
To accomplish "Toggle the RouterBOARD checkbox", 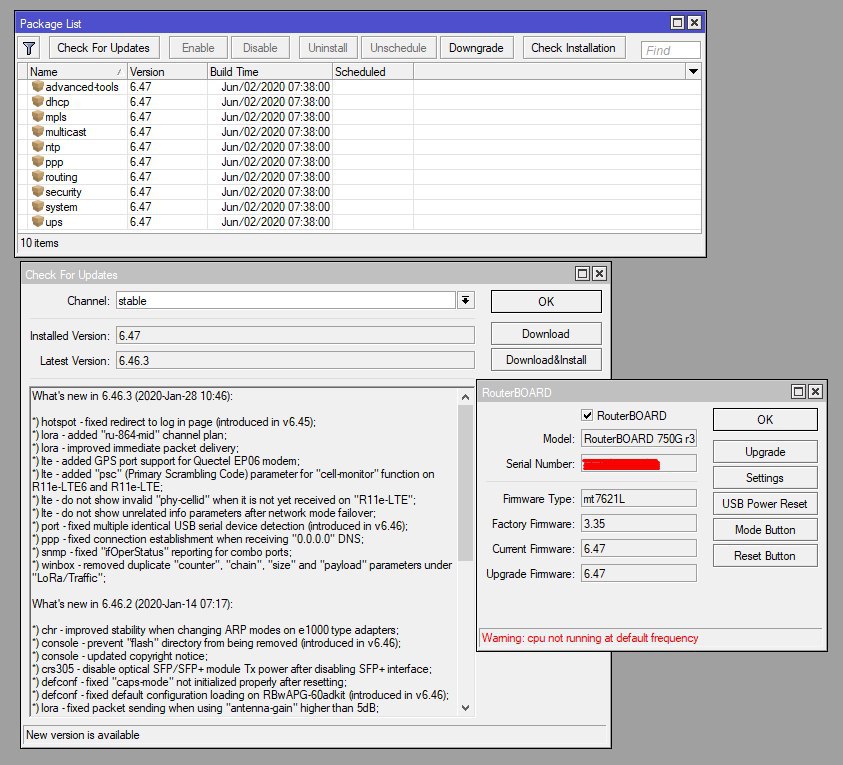I will 587,416.
